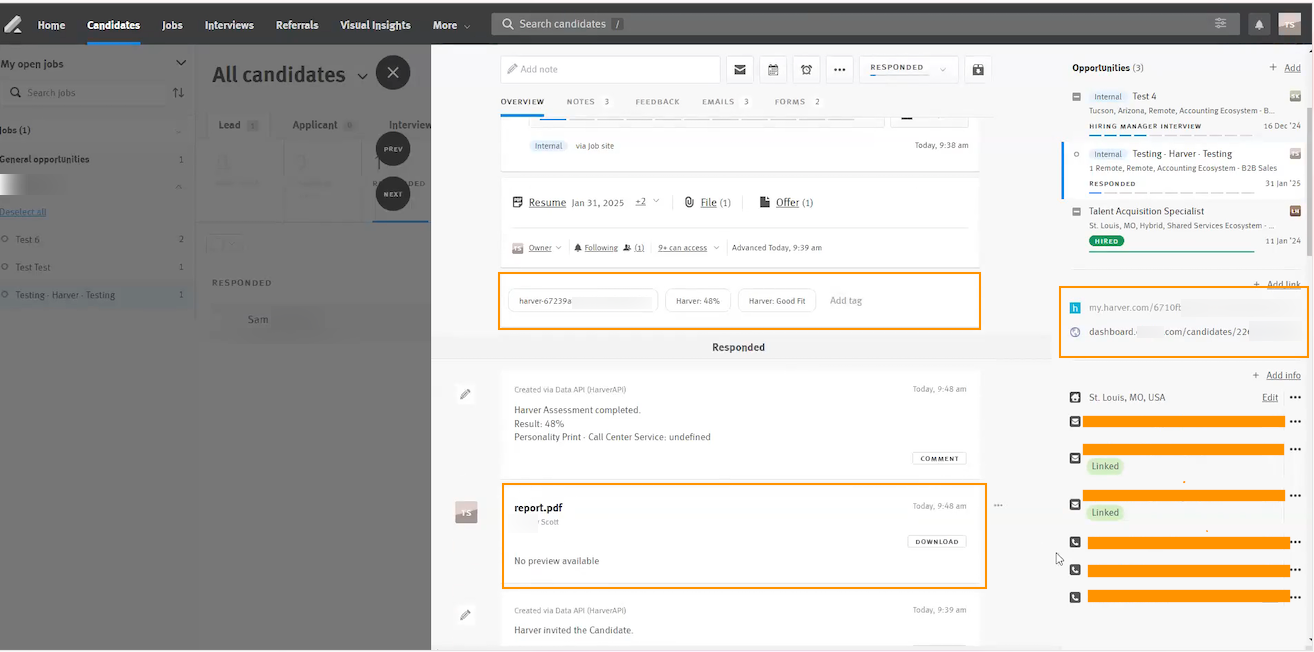Open the user avatar in top bar
Screen dimensions: 1314x652
[1289, 25]
